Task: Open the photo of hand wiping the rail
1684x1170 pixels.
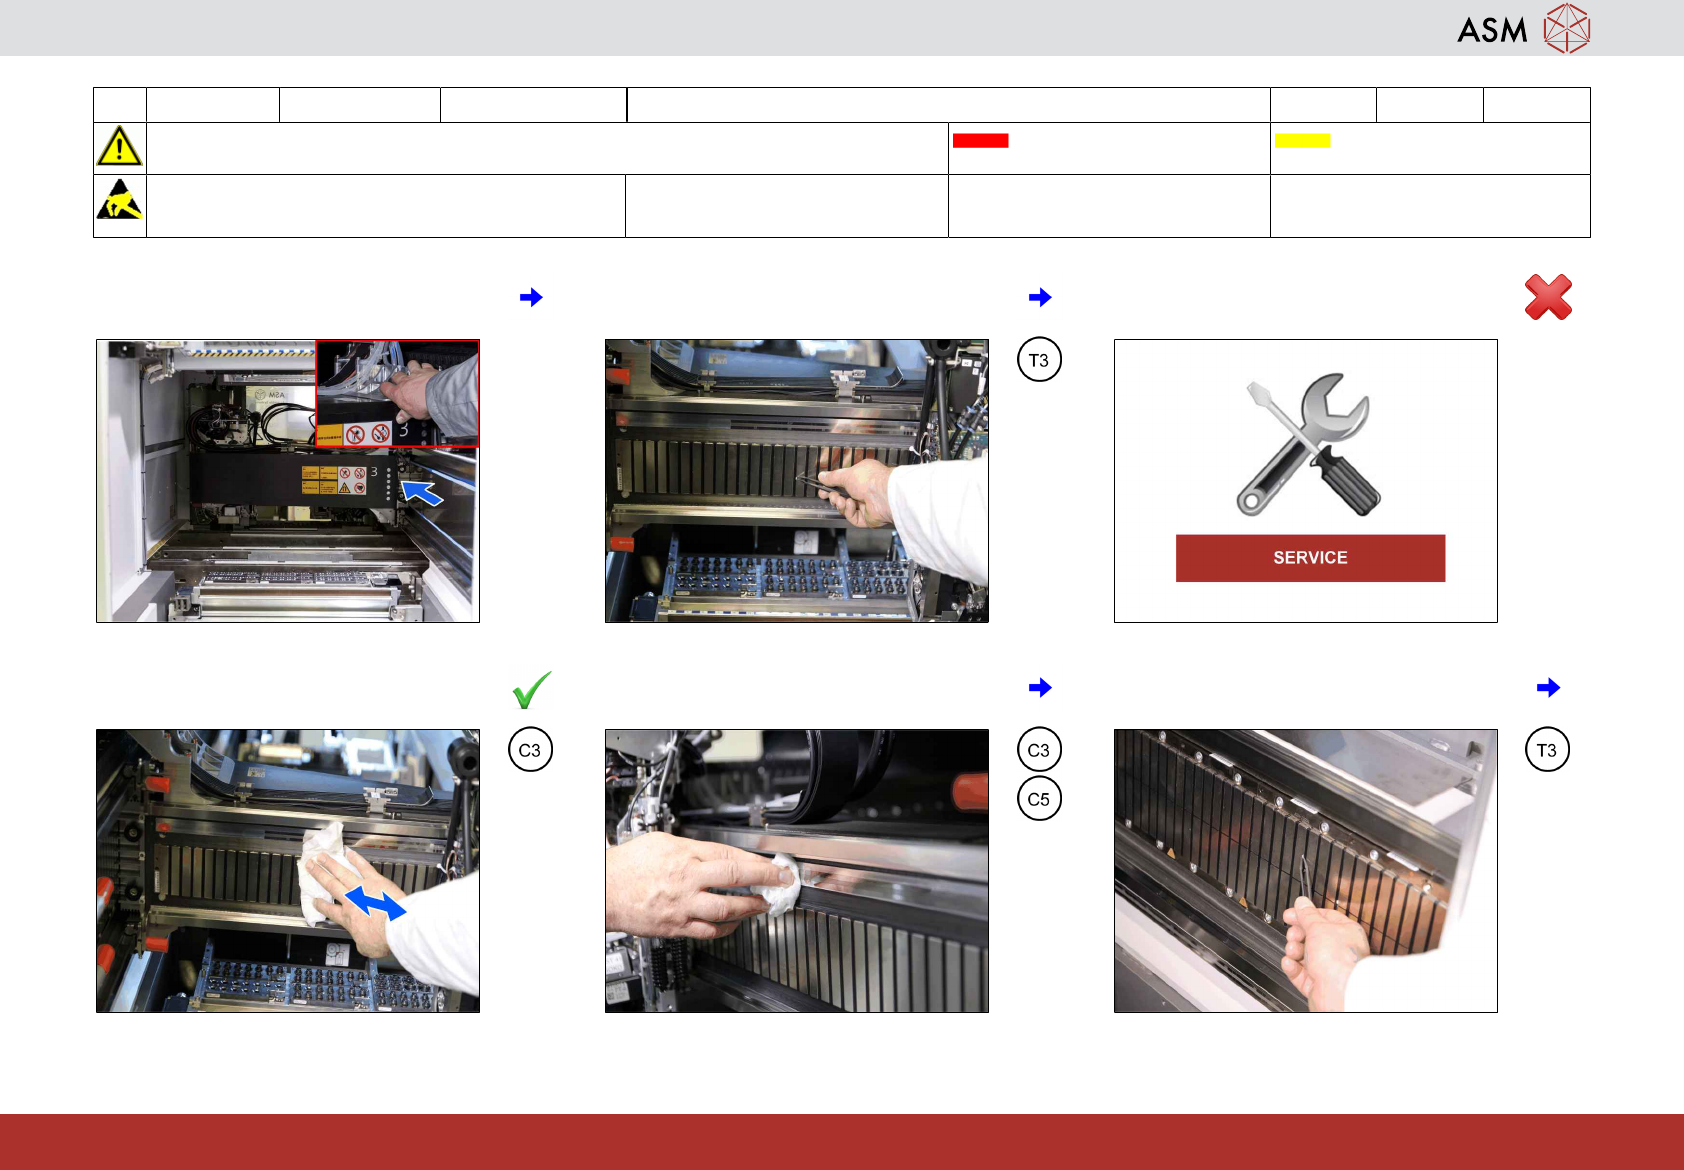Action: [797, 871]
